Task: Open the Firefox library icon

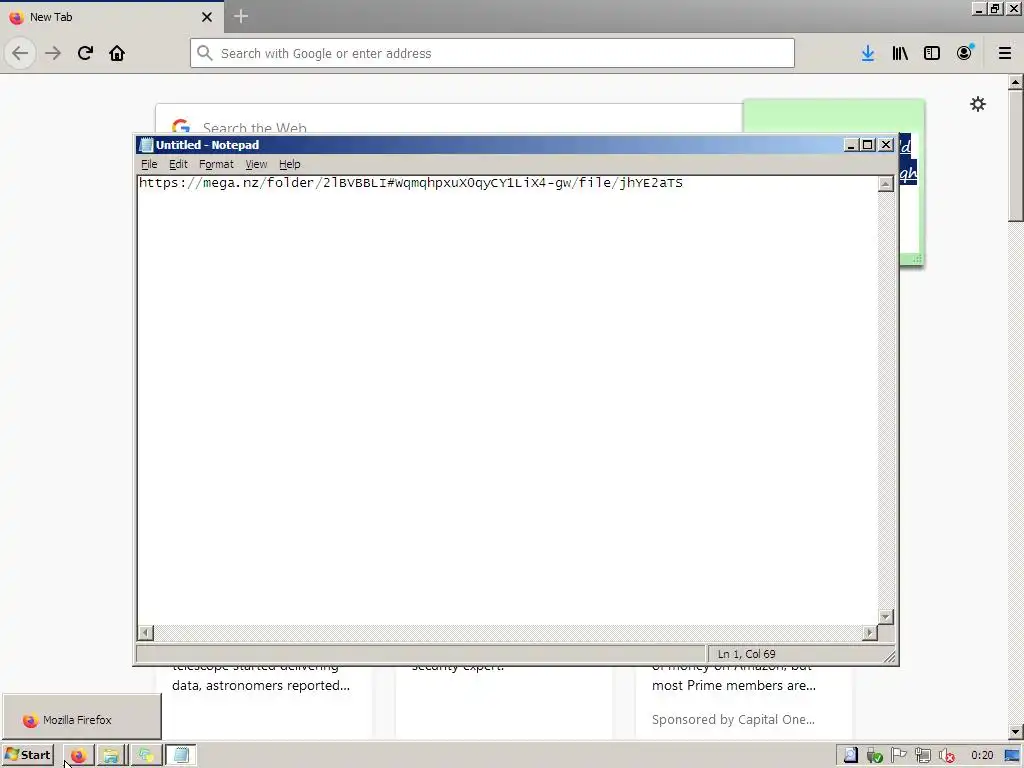Action: pyautogui.click(x=900, y=53)
